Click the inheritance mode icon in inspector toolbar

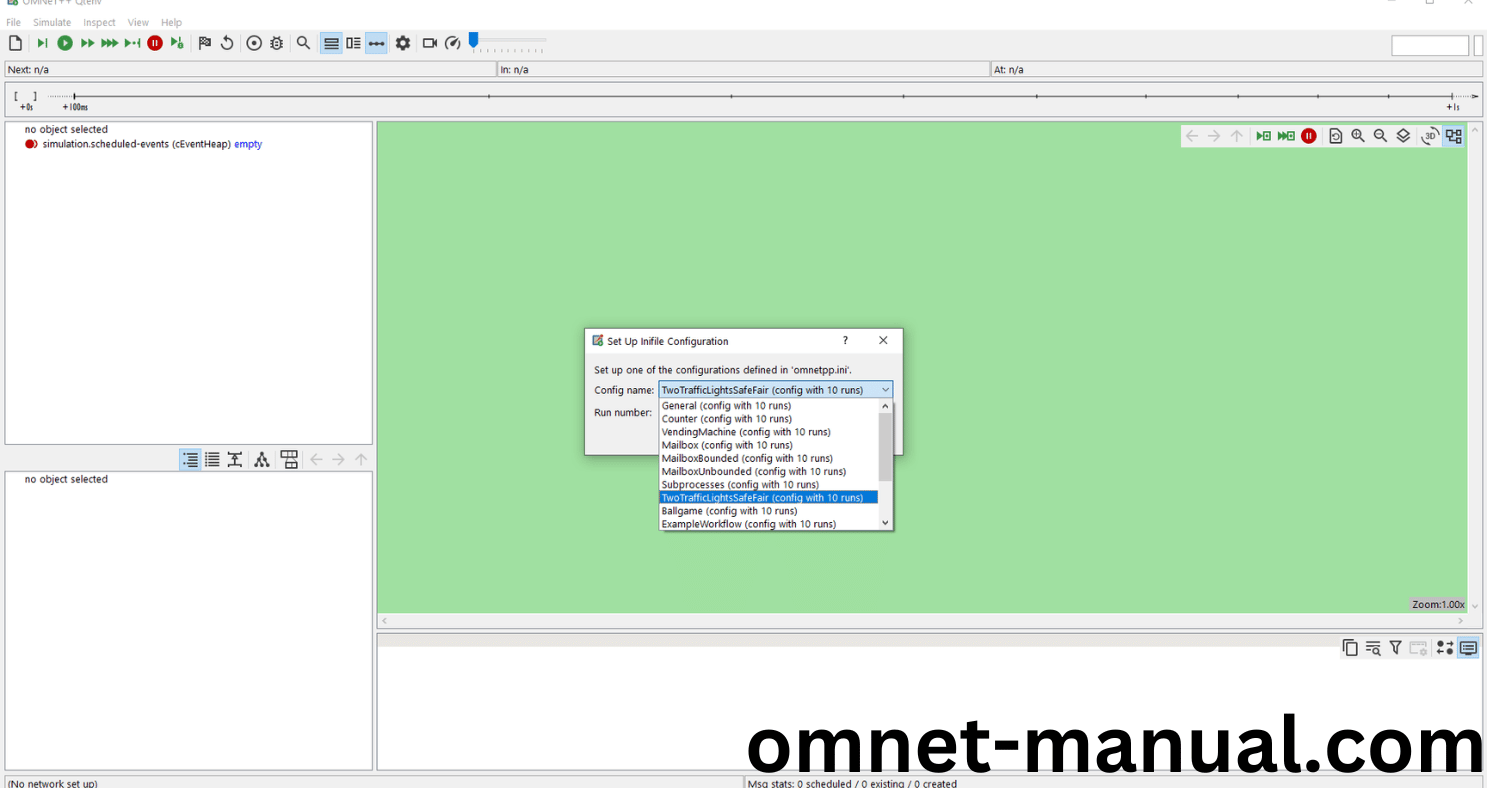point(234,460)
